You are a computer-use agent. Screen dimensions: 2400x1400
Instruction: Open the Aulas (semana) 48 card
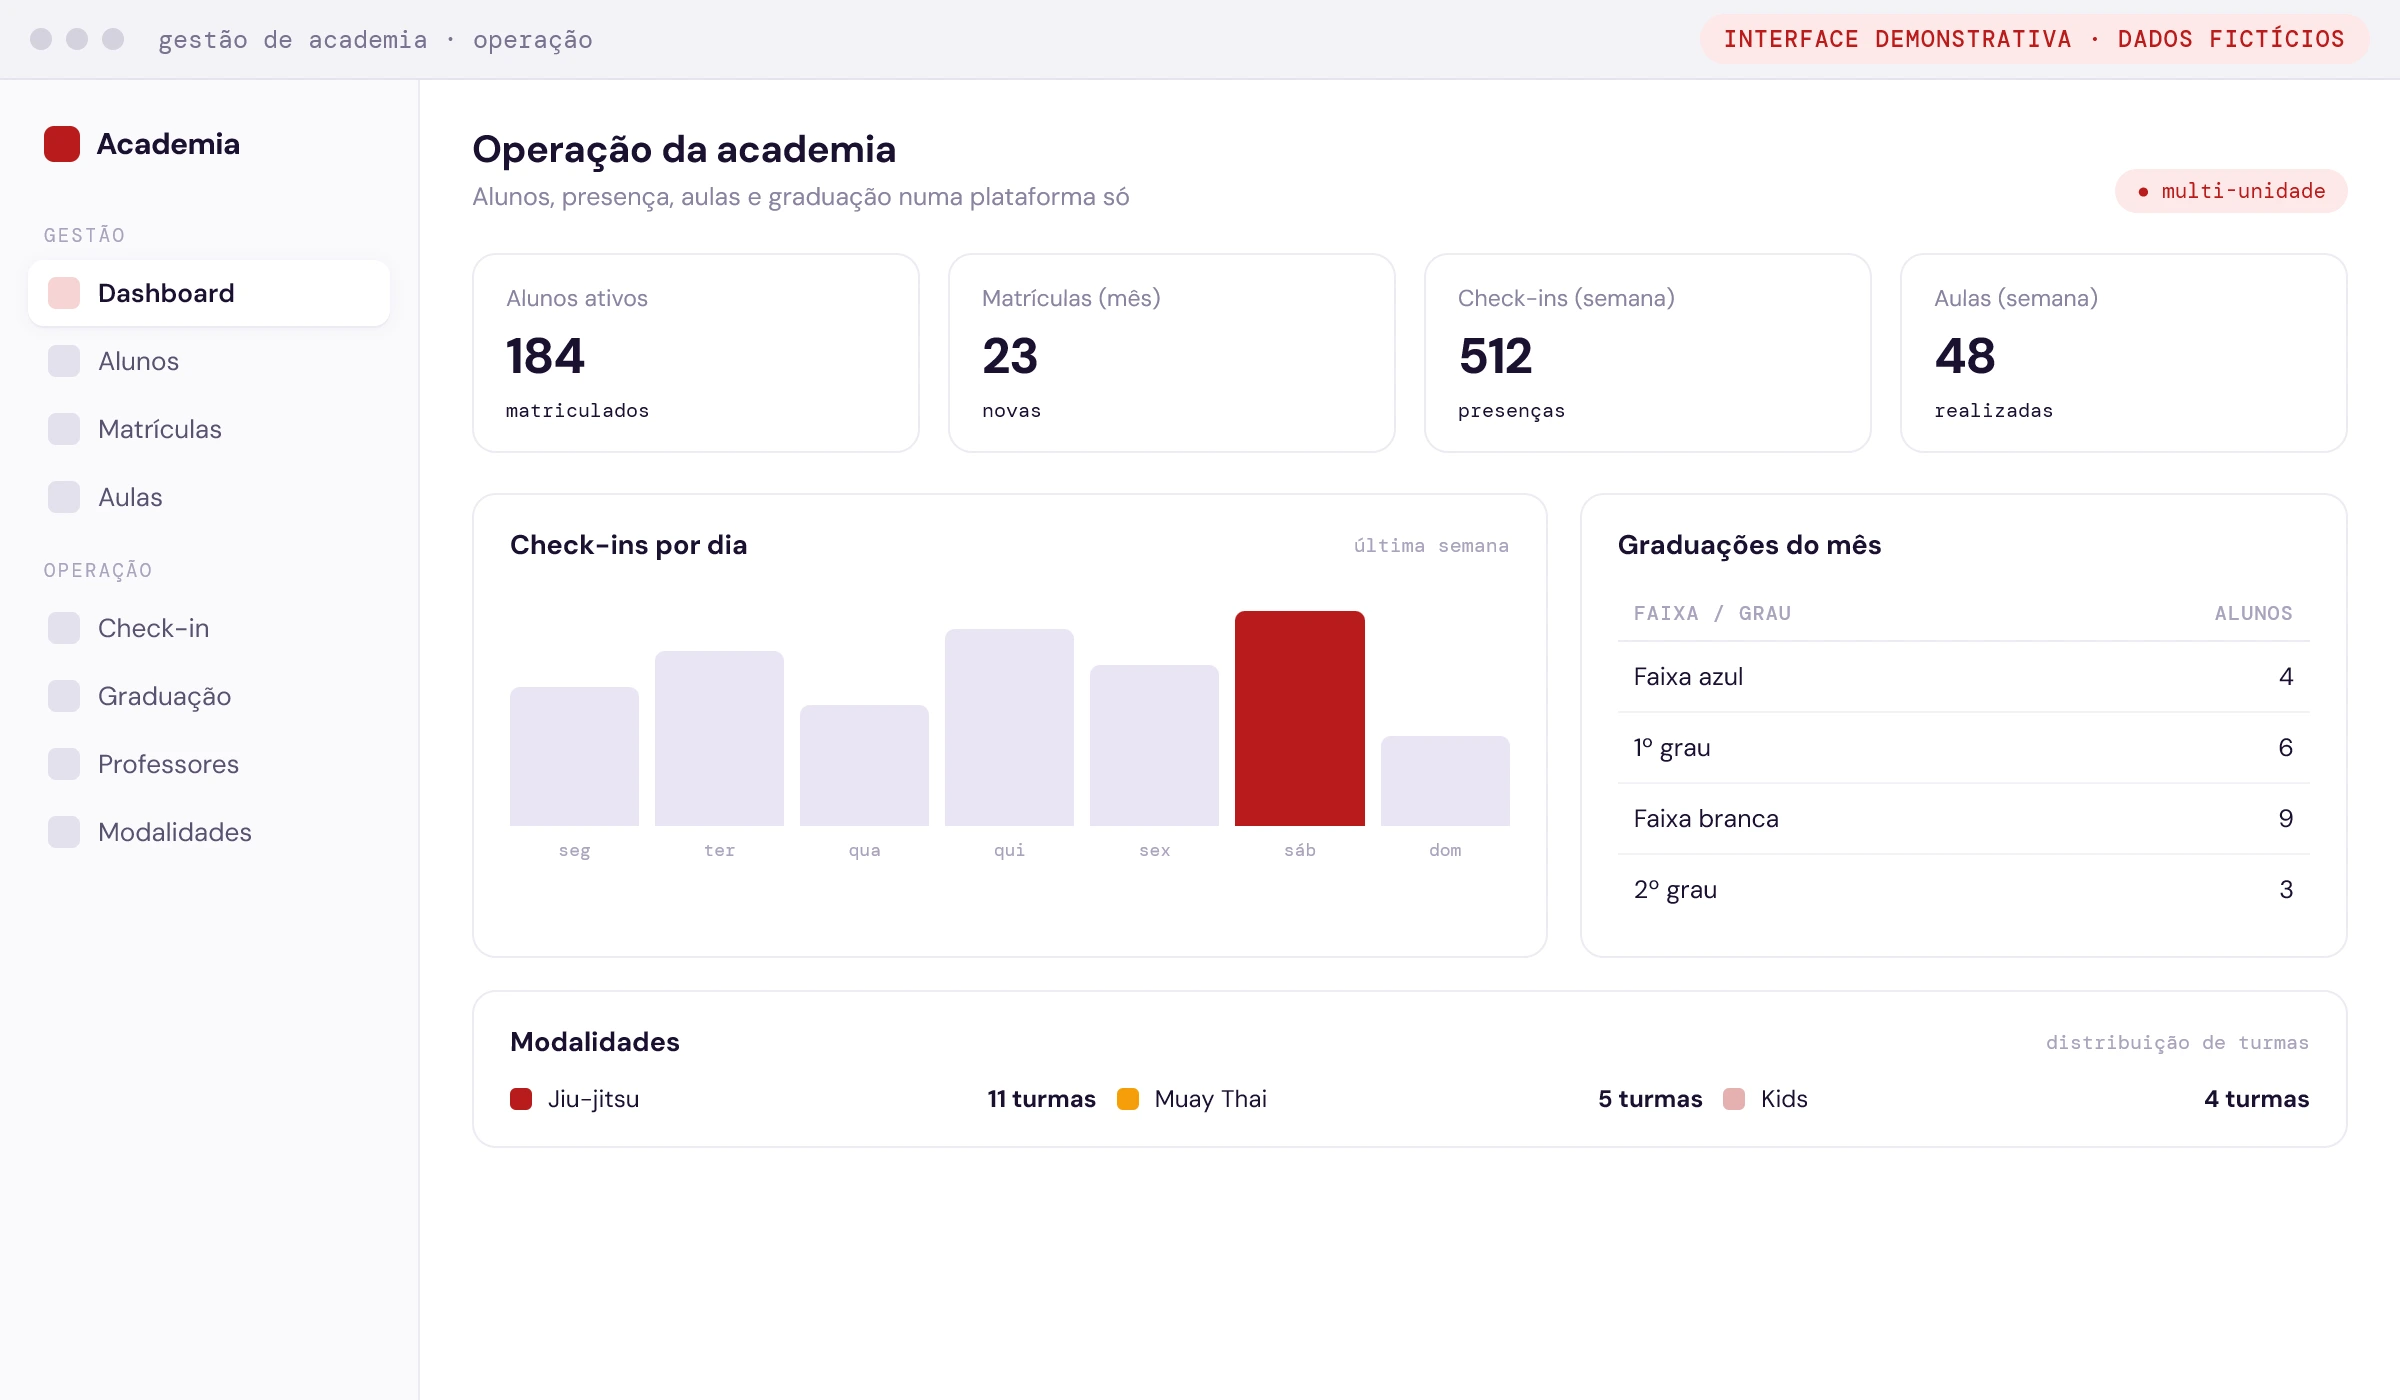(x=2124, y=353)
